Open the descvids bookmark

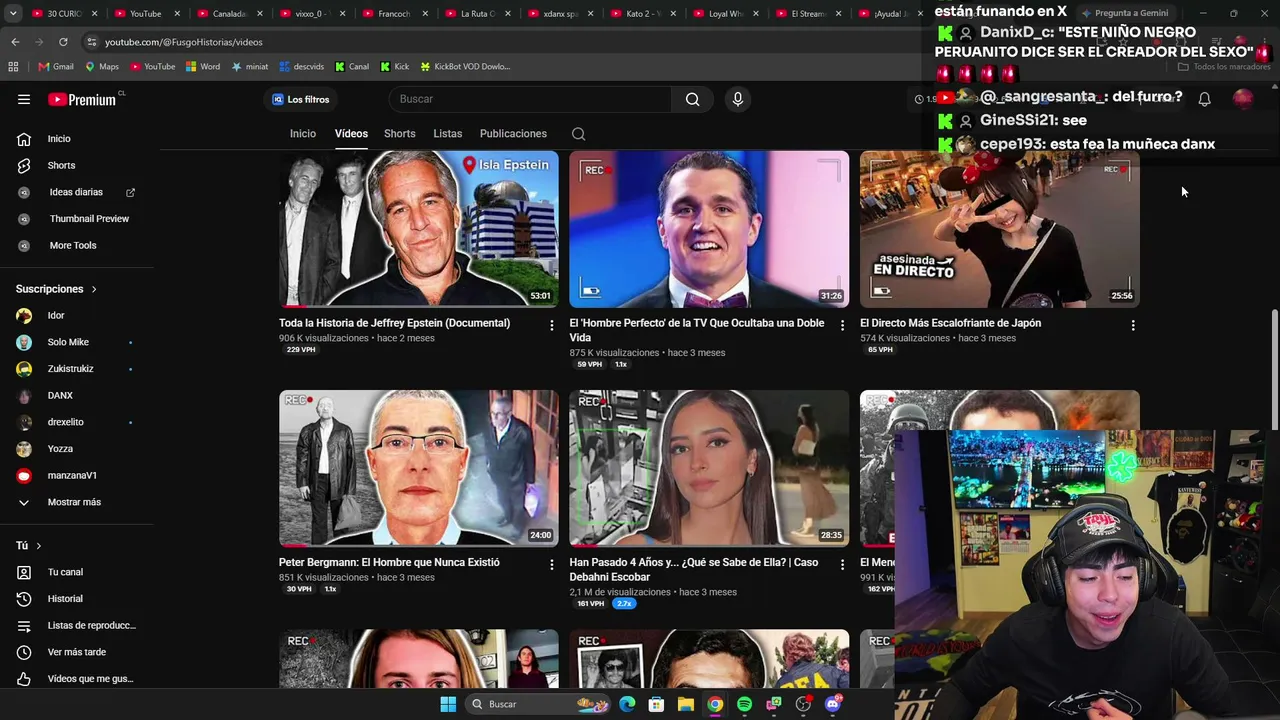pyautogui.click(x=302, y=67)
